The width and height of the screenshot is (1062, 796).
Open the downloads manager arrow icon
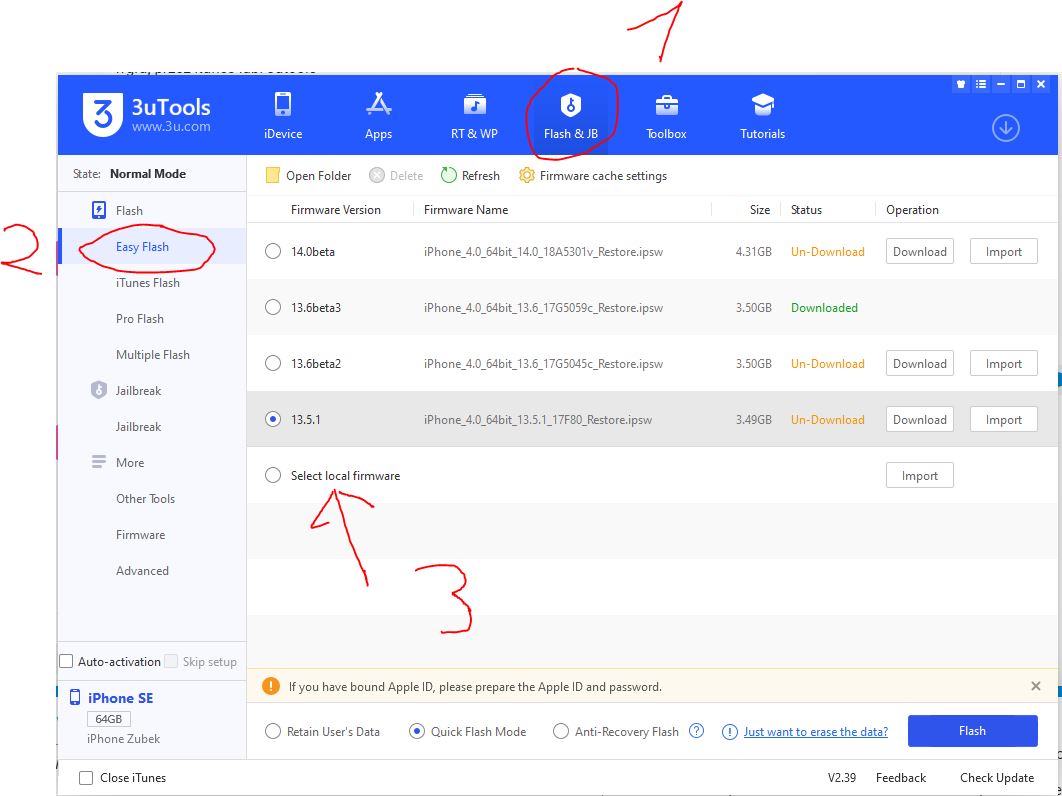[1006, 128]
